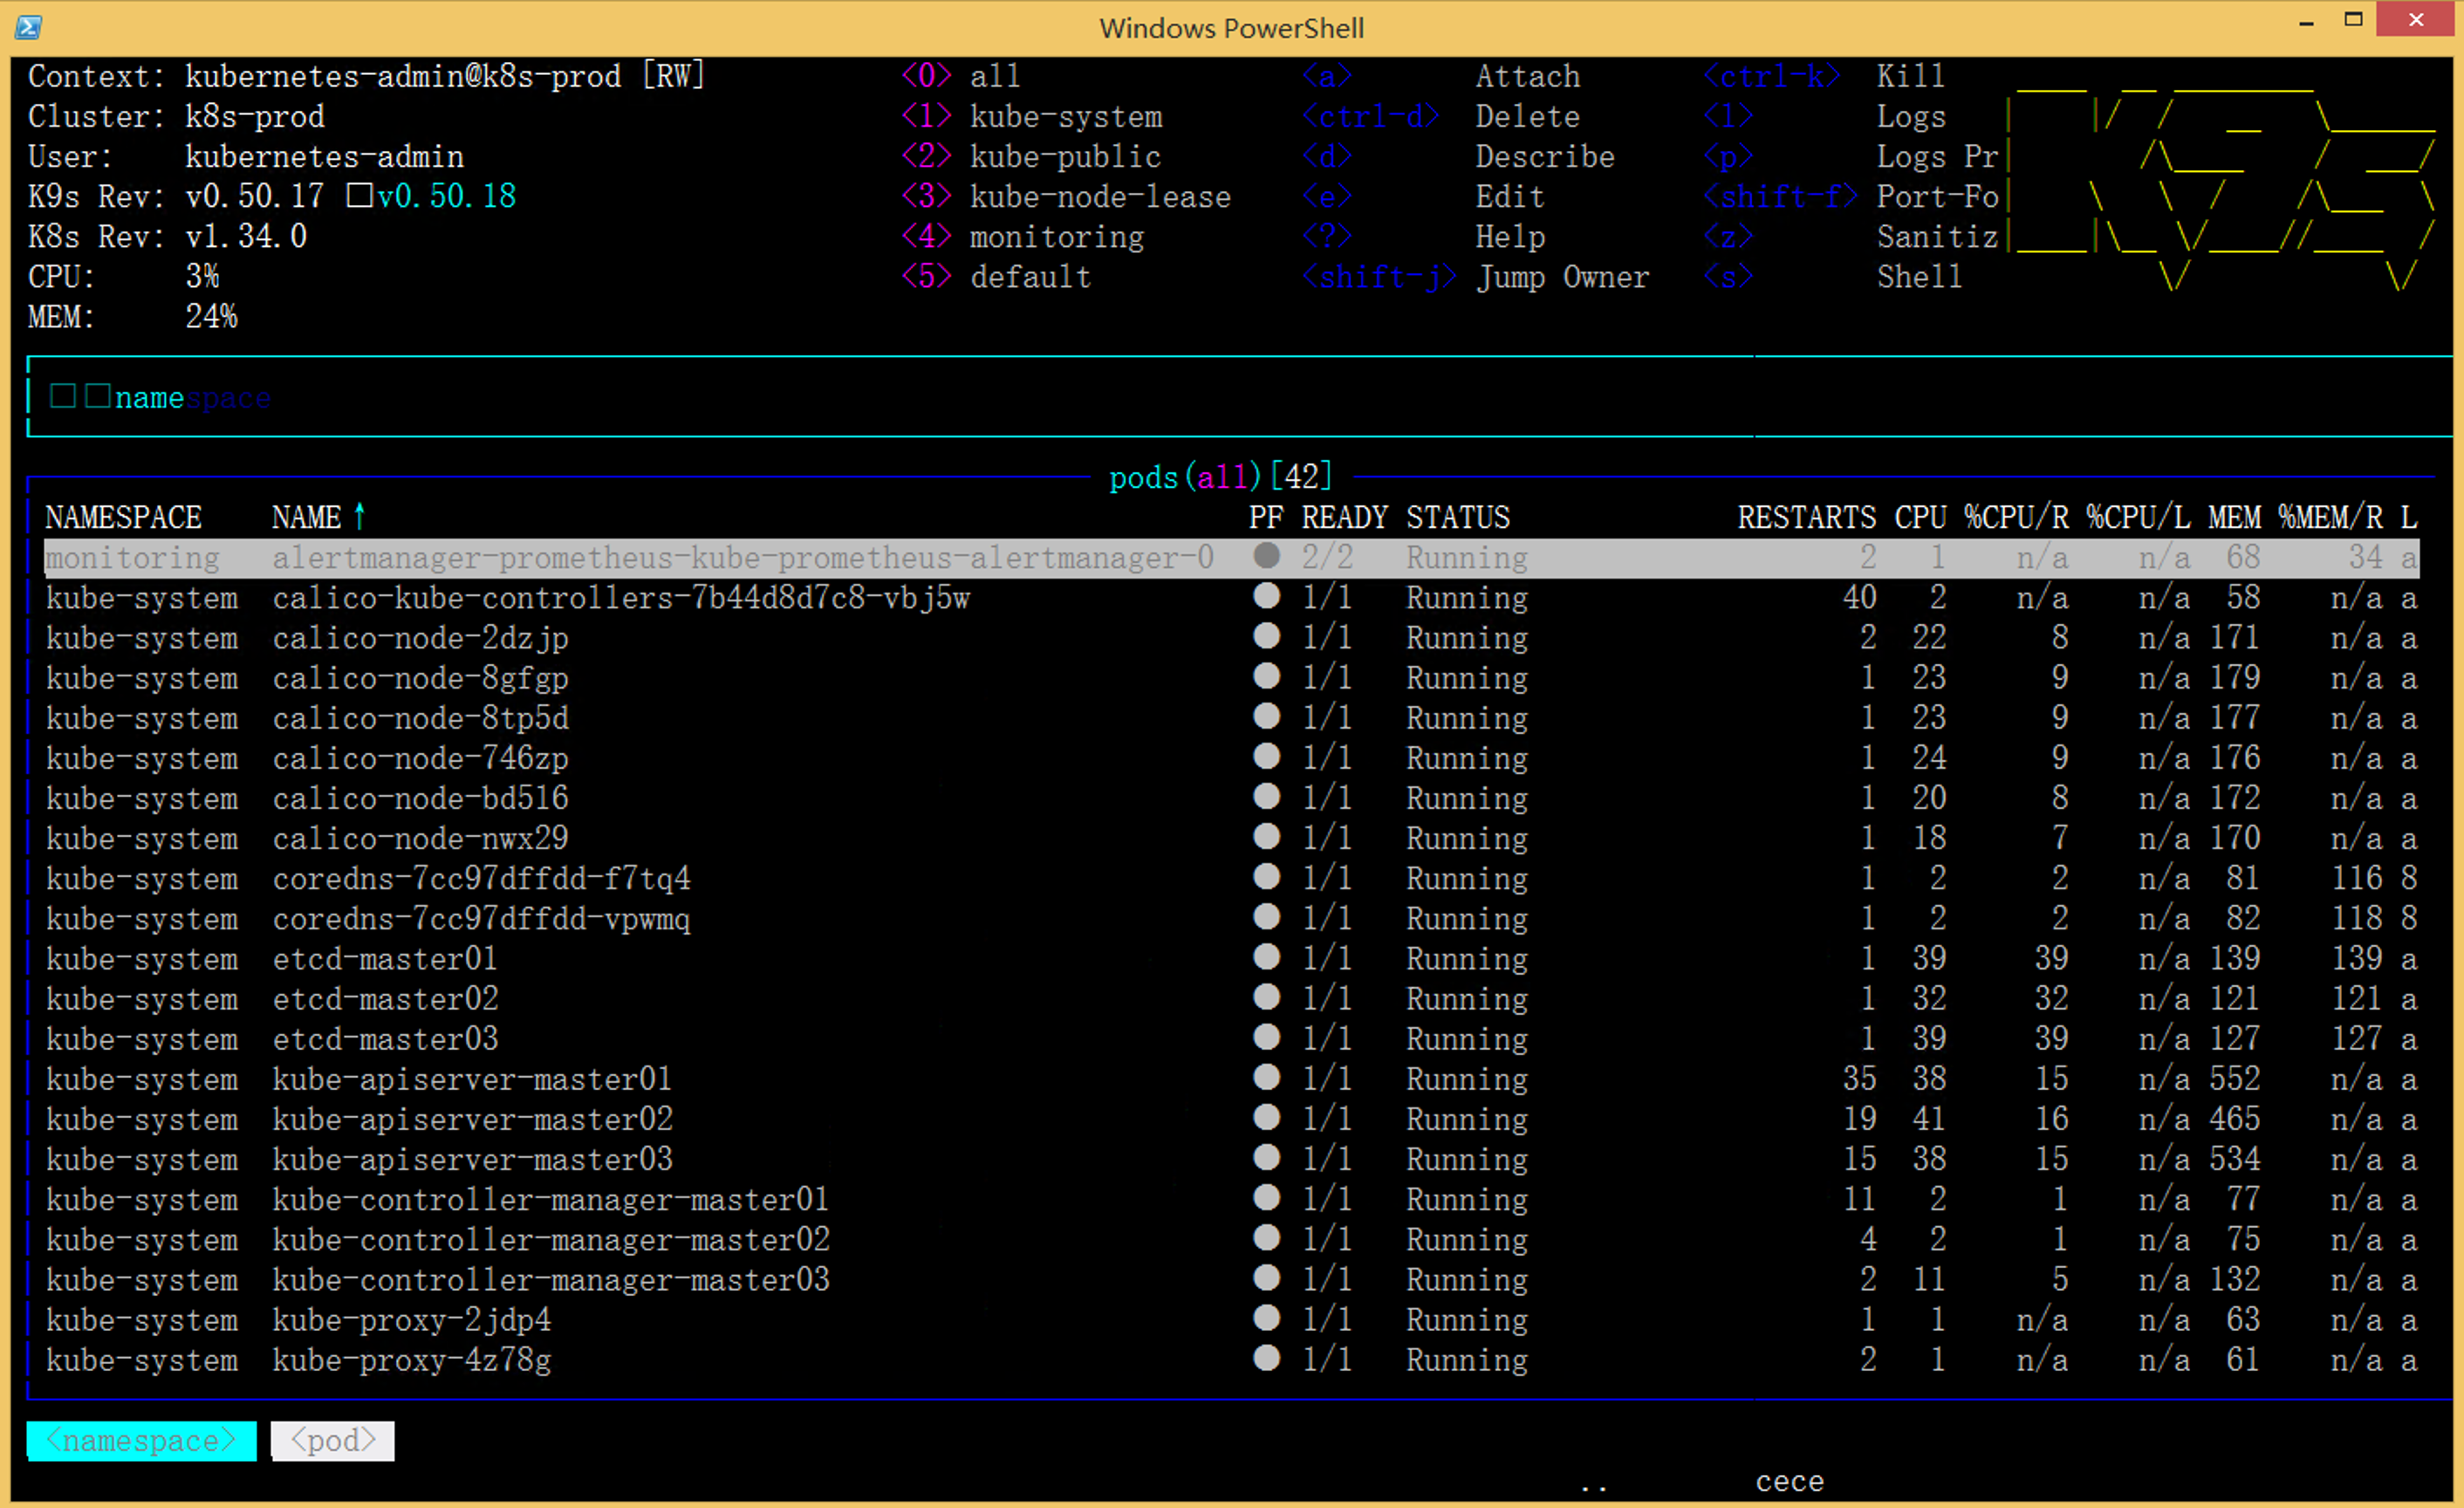
Task: Click the new version v0.50.18 text
Action: click(446, 196)
